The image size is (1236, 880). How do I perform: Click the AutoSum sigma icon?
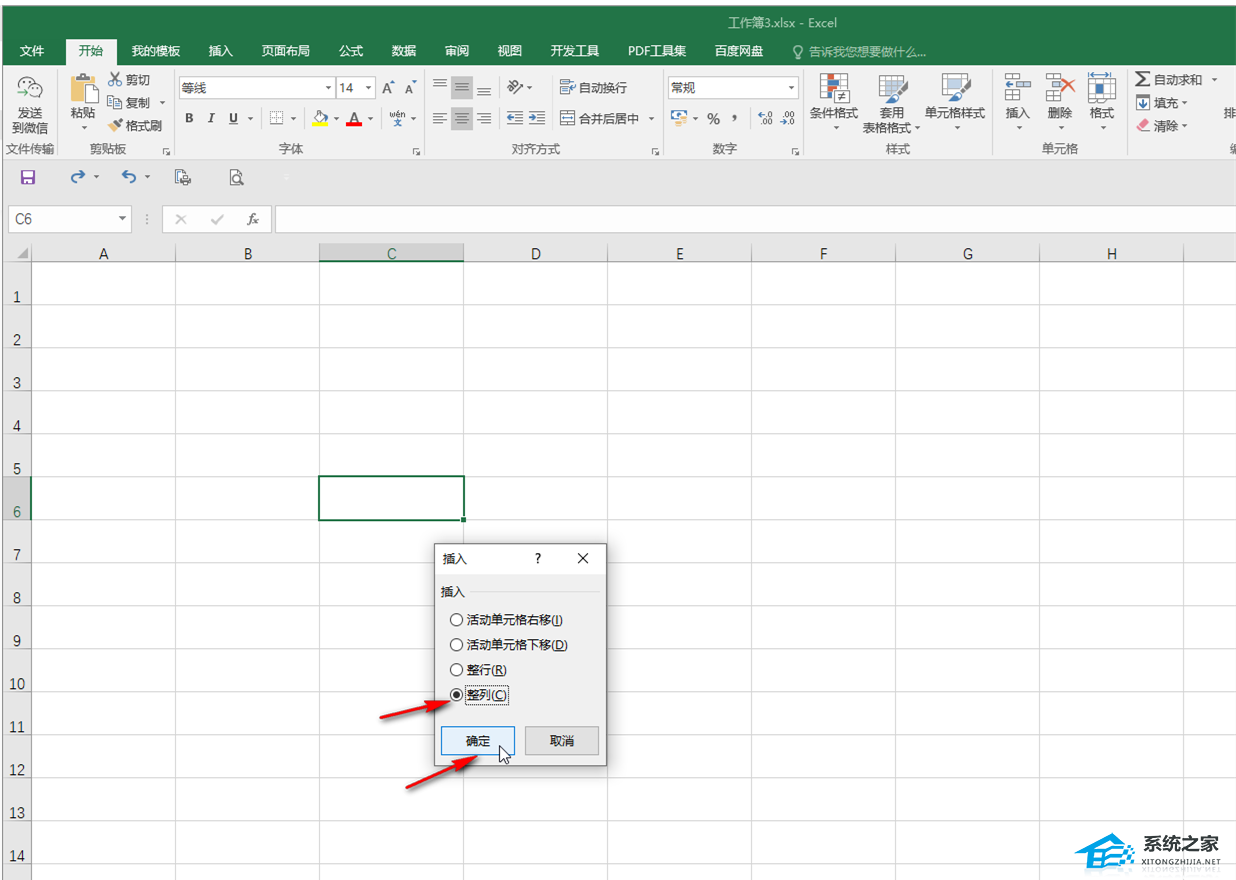coord(1143,79)
